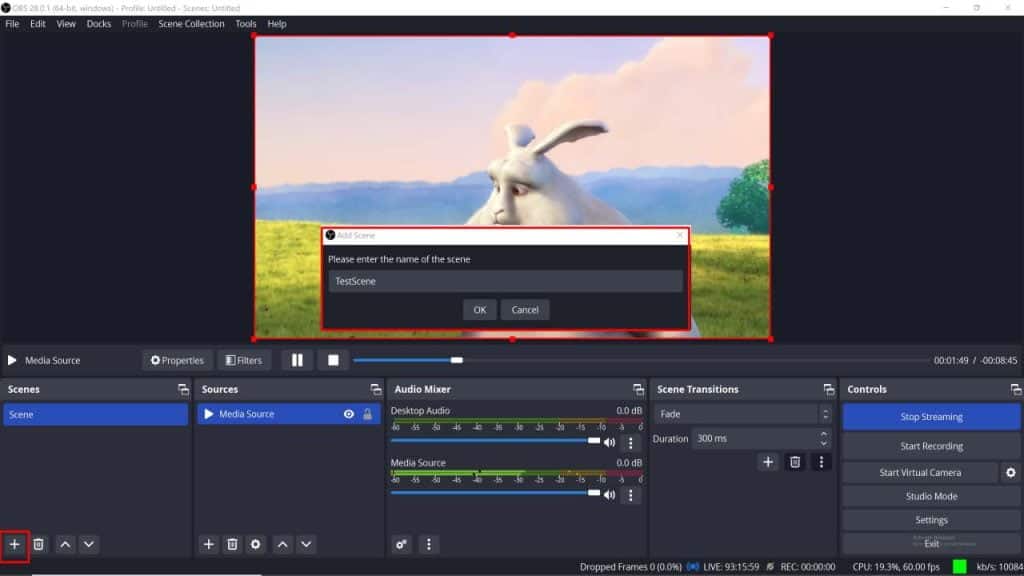
Task: Unlock Media Source using lock icon
Action: (367, 414)
